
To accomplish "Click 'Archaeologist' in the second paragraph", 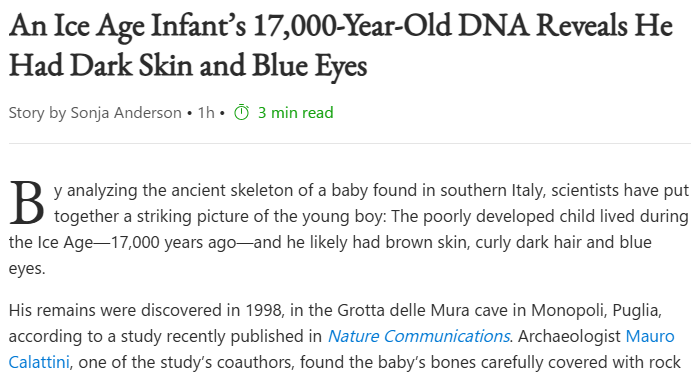I will point(569,337).
